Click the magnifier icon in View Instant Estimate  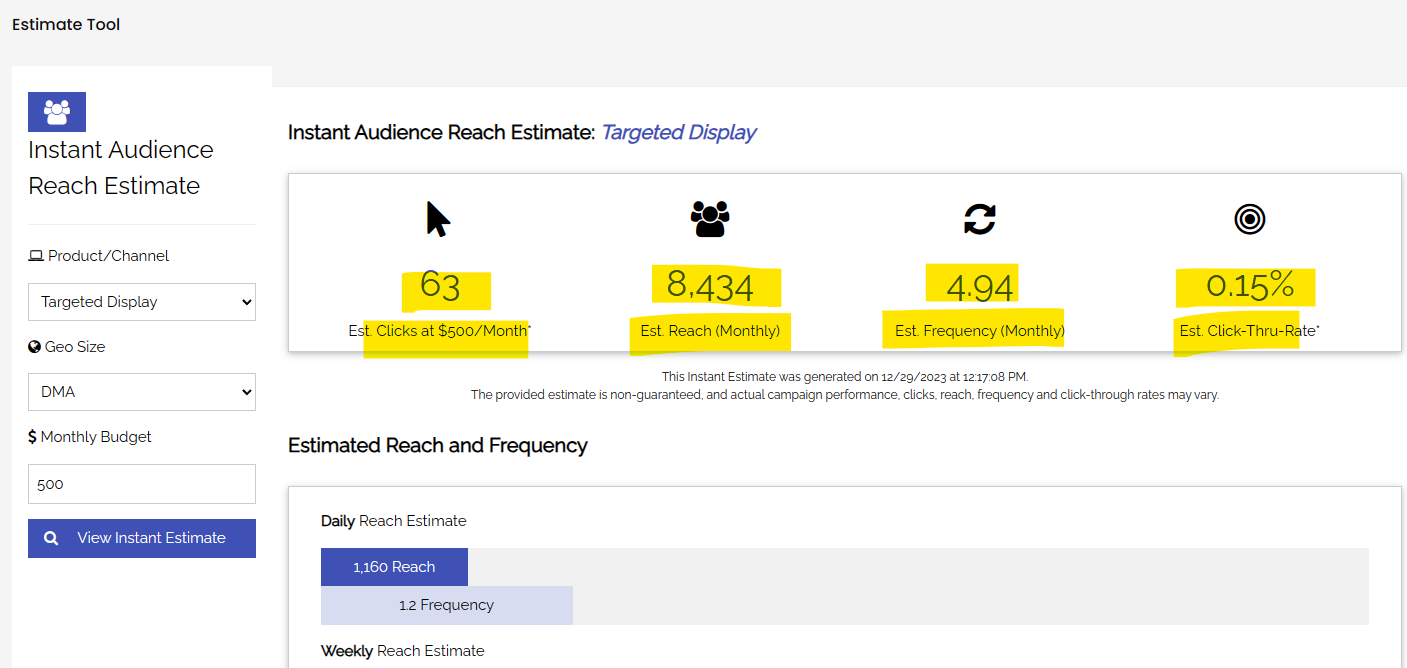(51, 538)
